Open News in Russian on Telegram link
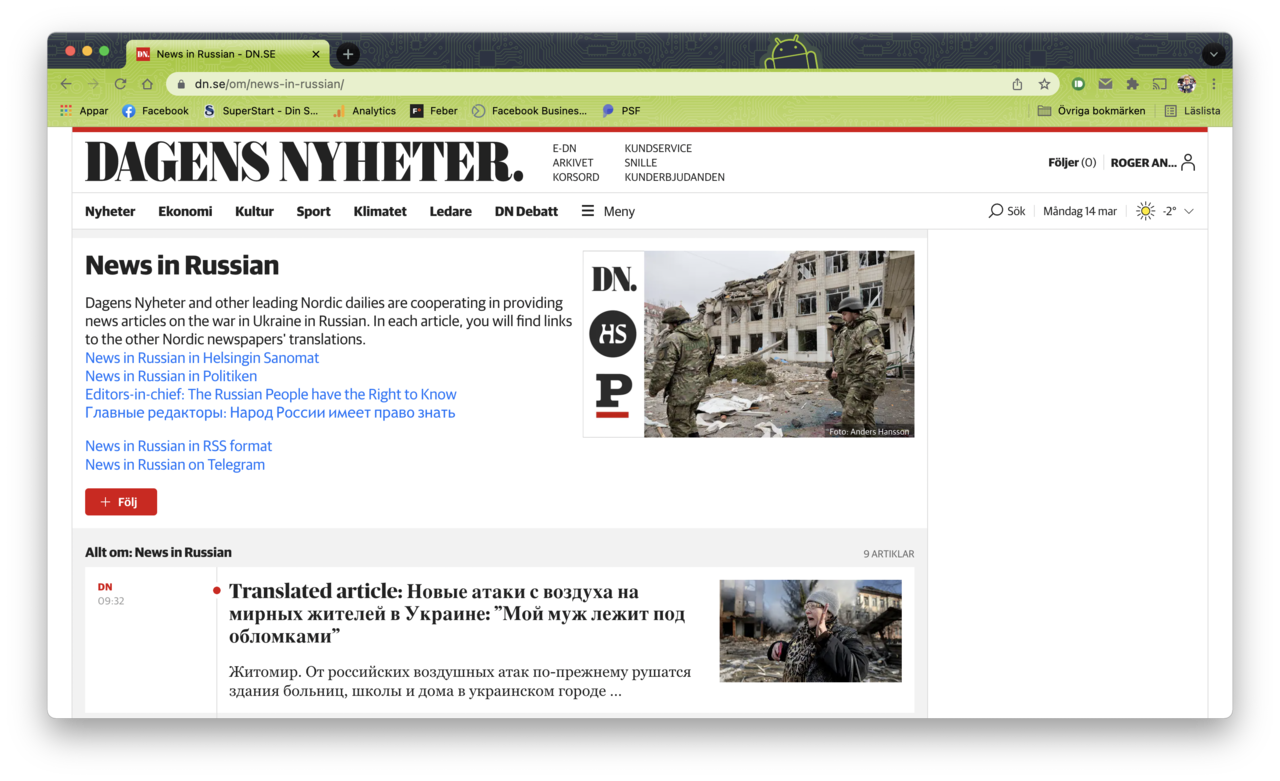This screenshot has width=1280, height=781. tap(175, 464)
